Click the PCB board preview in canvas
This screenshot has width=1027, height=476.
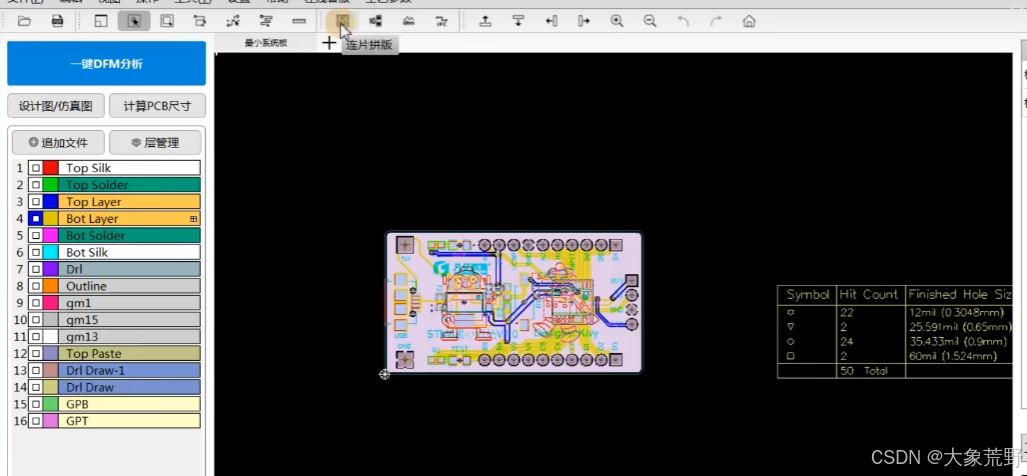tap(514, 302)
